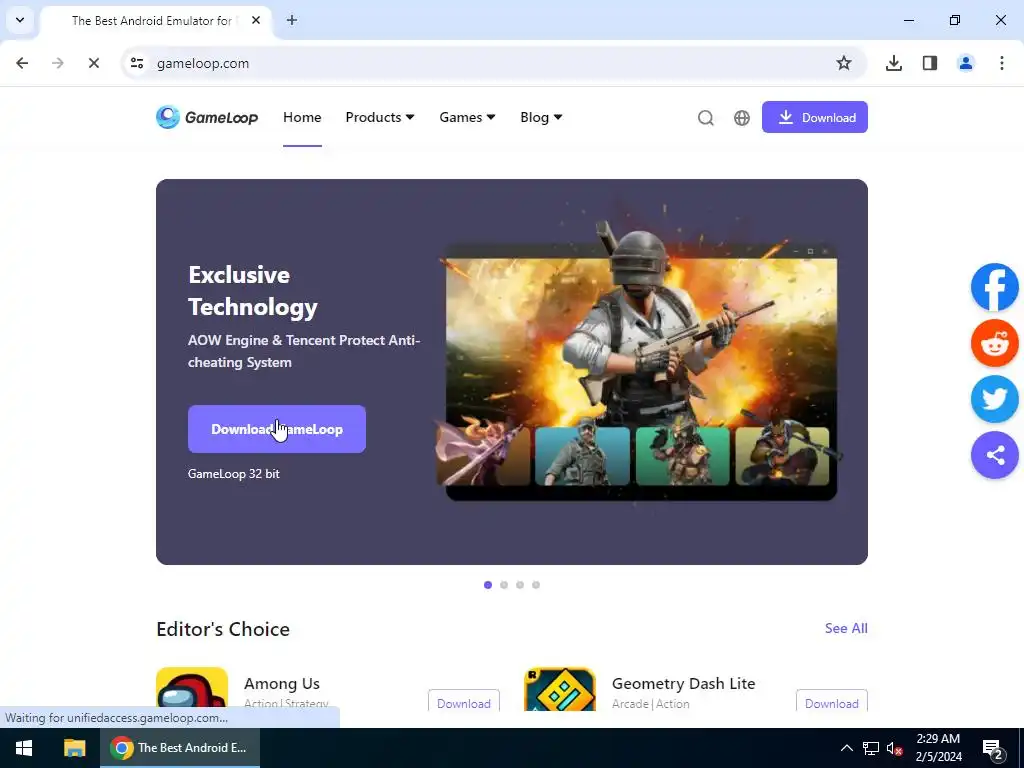Share page via Reddit icon

[x=995, y=344]
